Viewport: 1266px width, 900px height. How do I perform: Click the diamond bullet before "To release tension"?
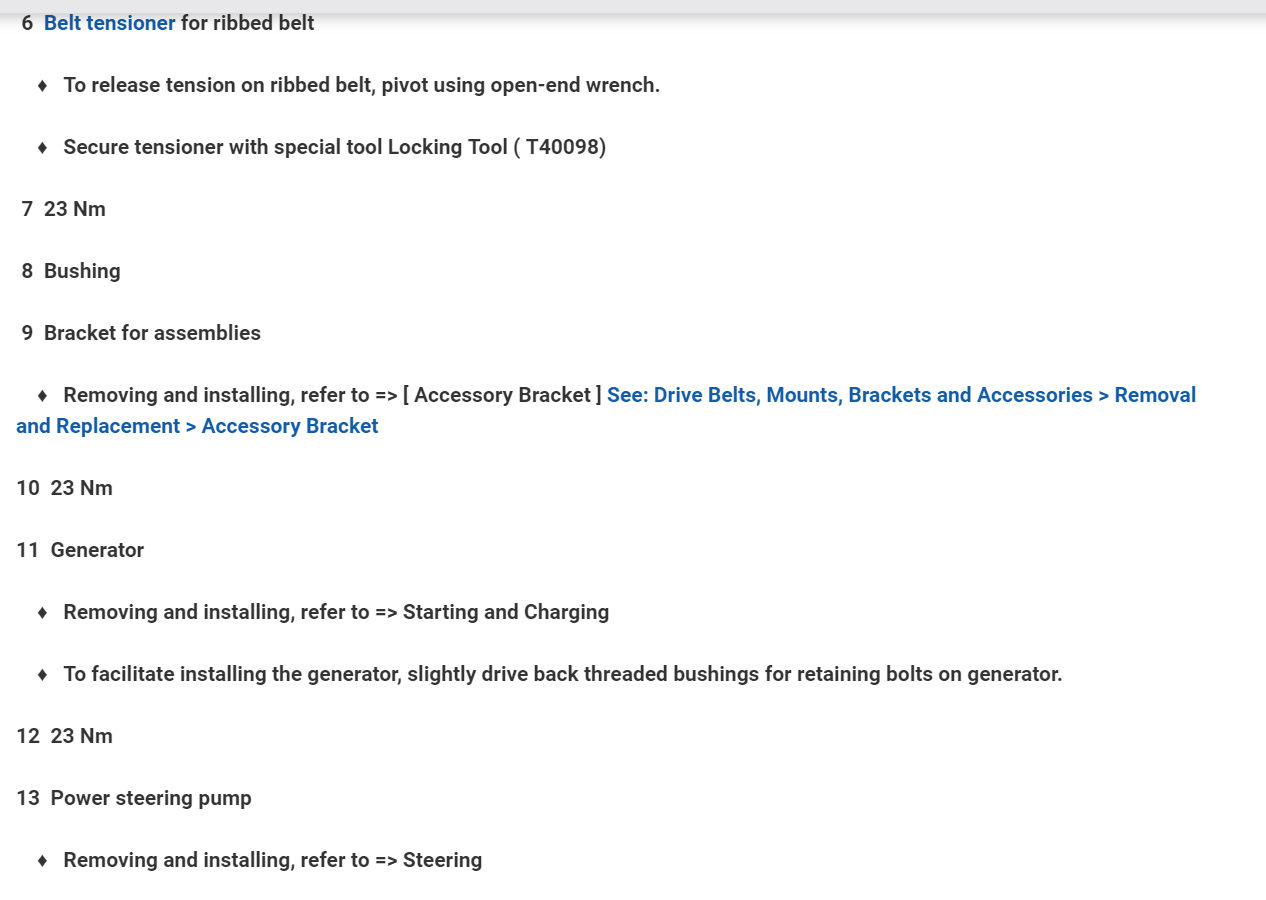pos(42,86)
